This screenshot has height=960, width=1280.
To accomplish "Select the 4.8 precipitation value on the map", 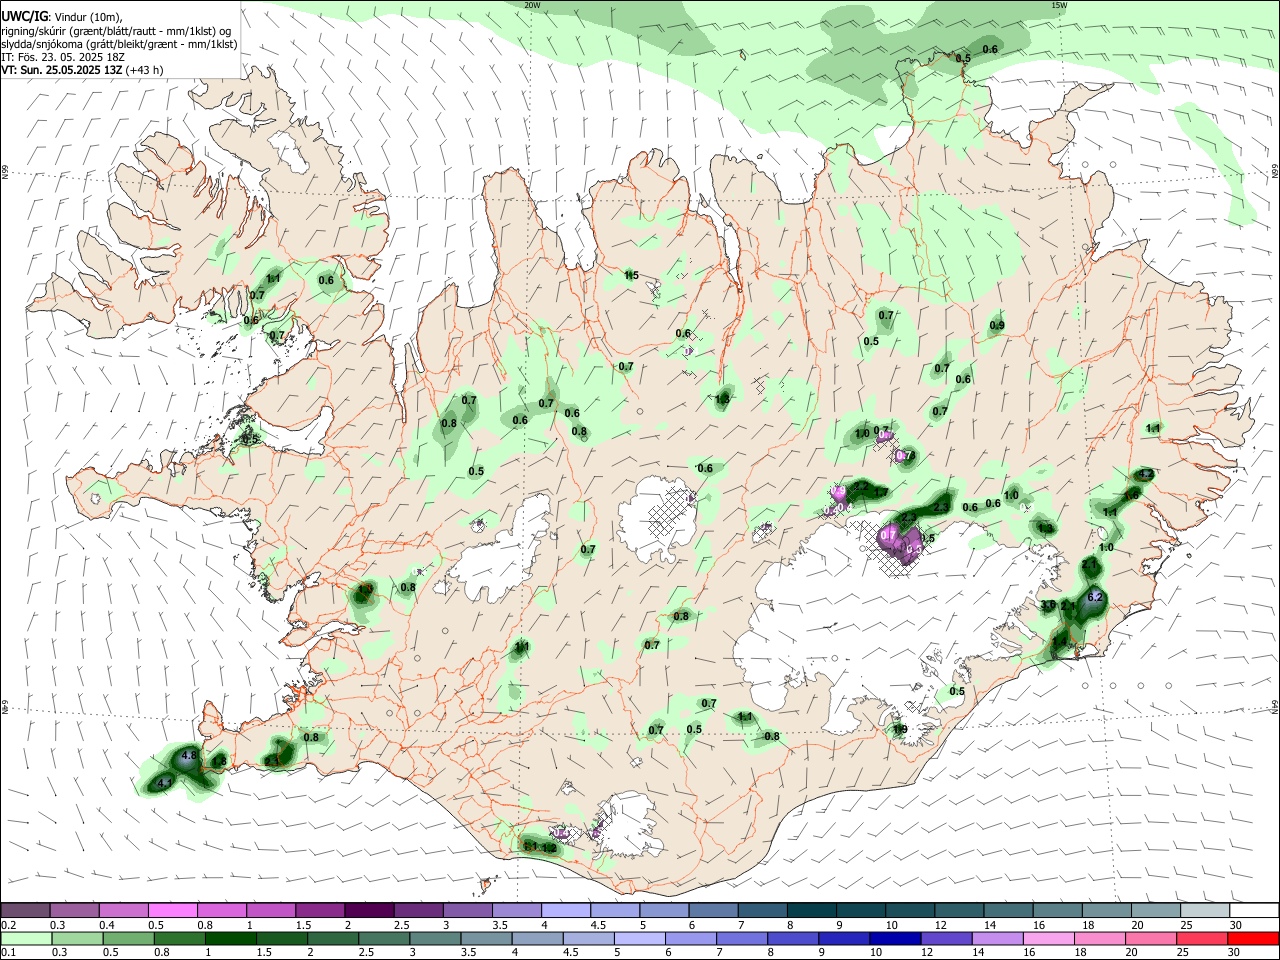I will [x=190, y=754].
